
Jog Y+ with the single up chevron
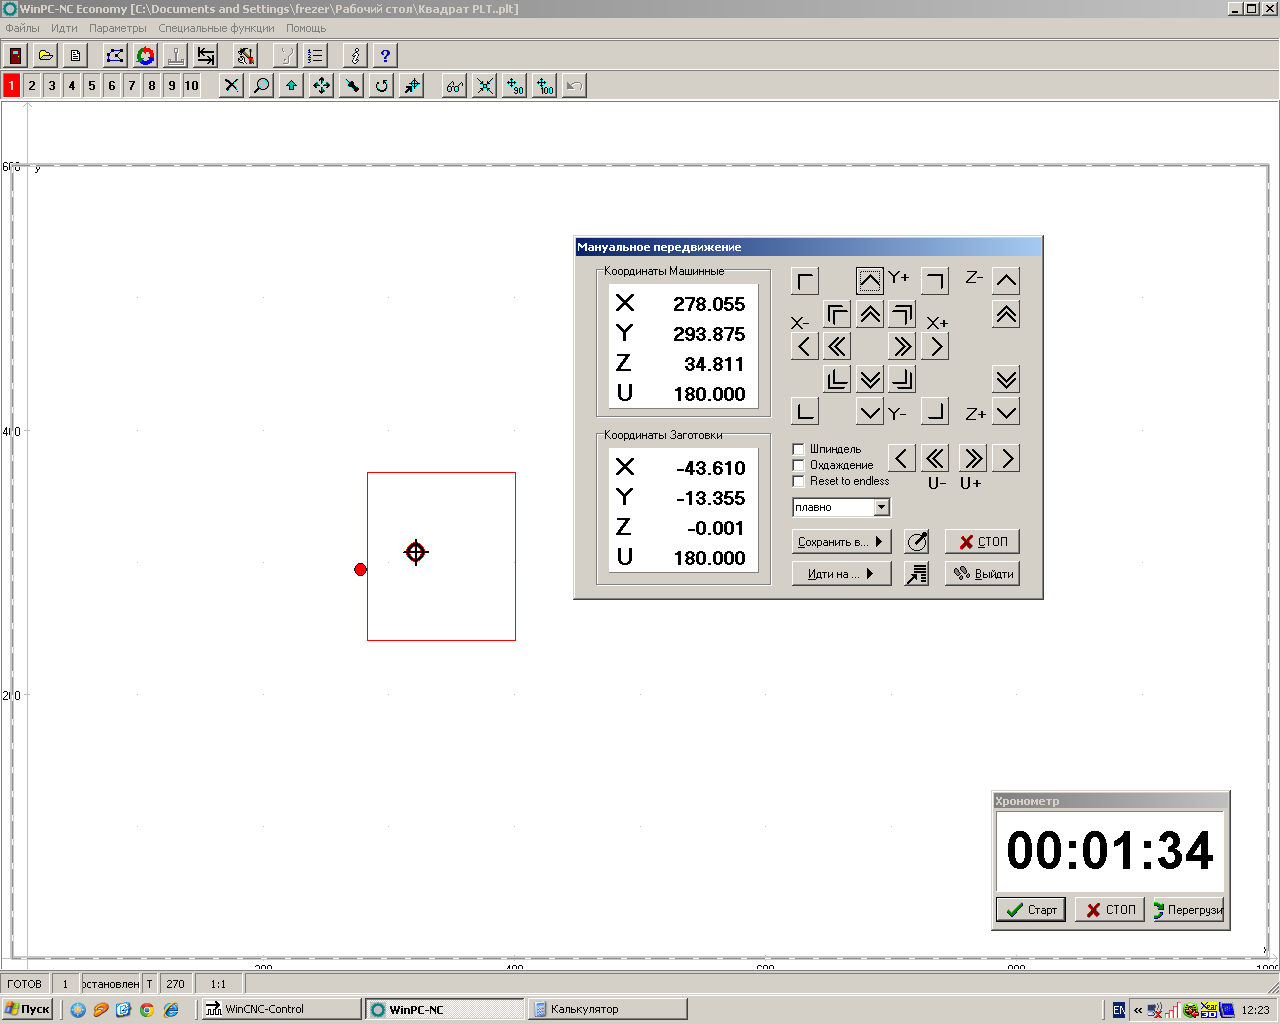[x=870, y=281]
